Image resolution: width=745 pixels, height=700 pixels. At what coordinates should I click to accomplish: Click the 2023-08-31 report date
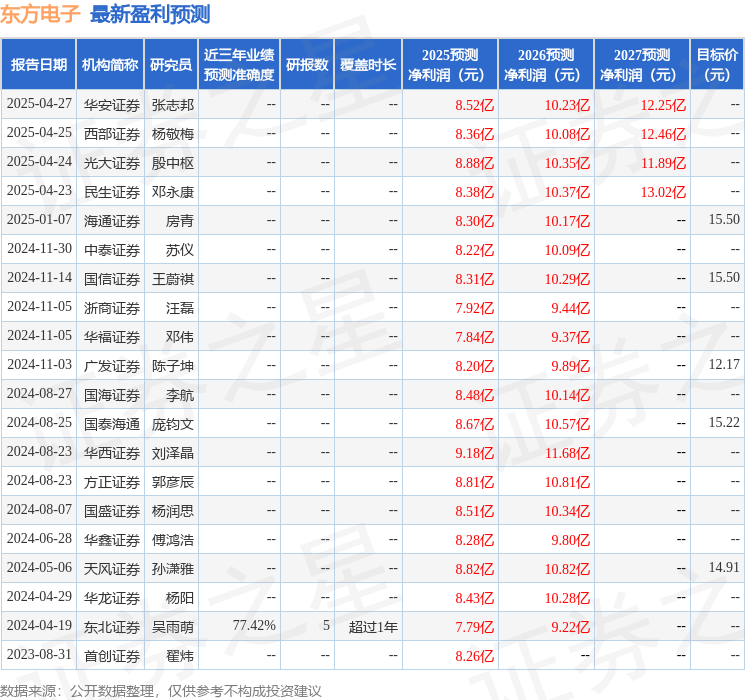point(39,655)
